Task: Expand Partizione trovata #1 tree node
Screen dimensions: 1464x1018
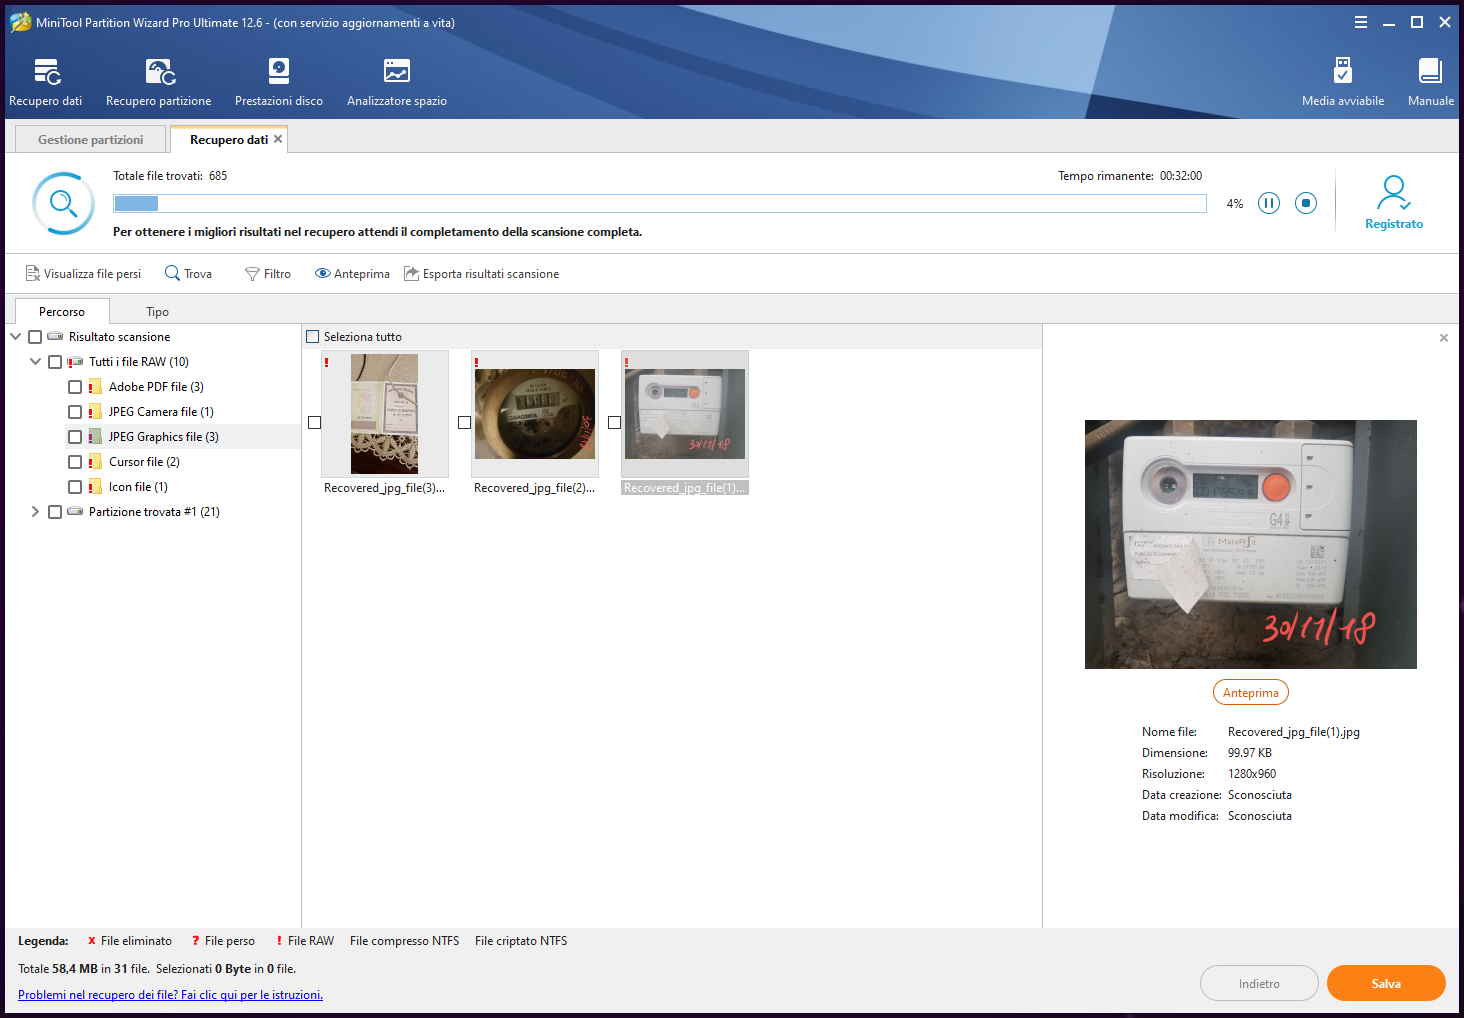Action: point(35,512)
